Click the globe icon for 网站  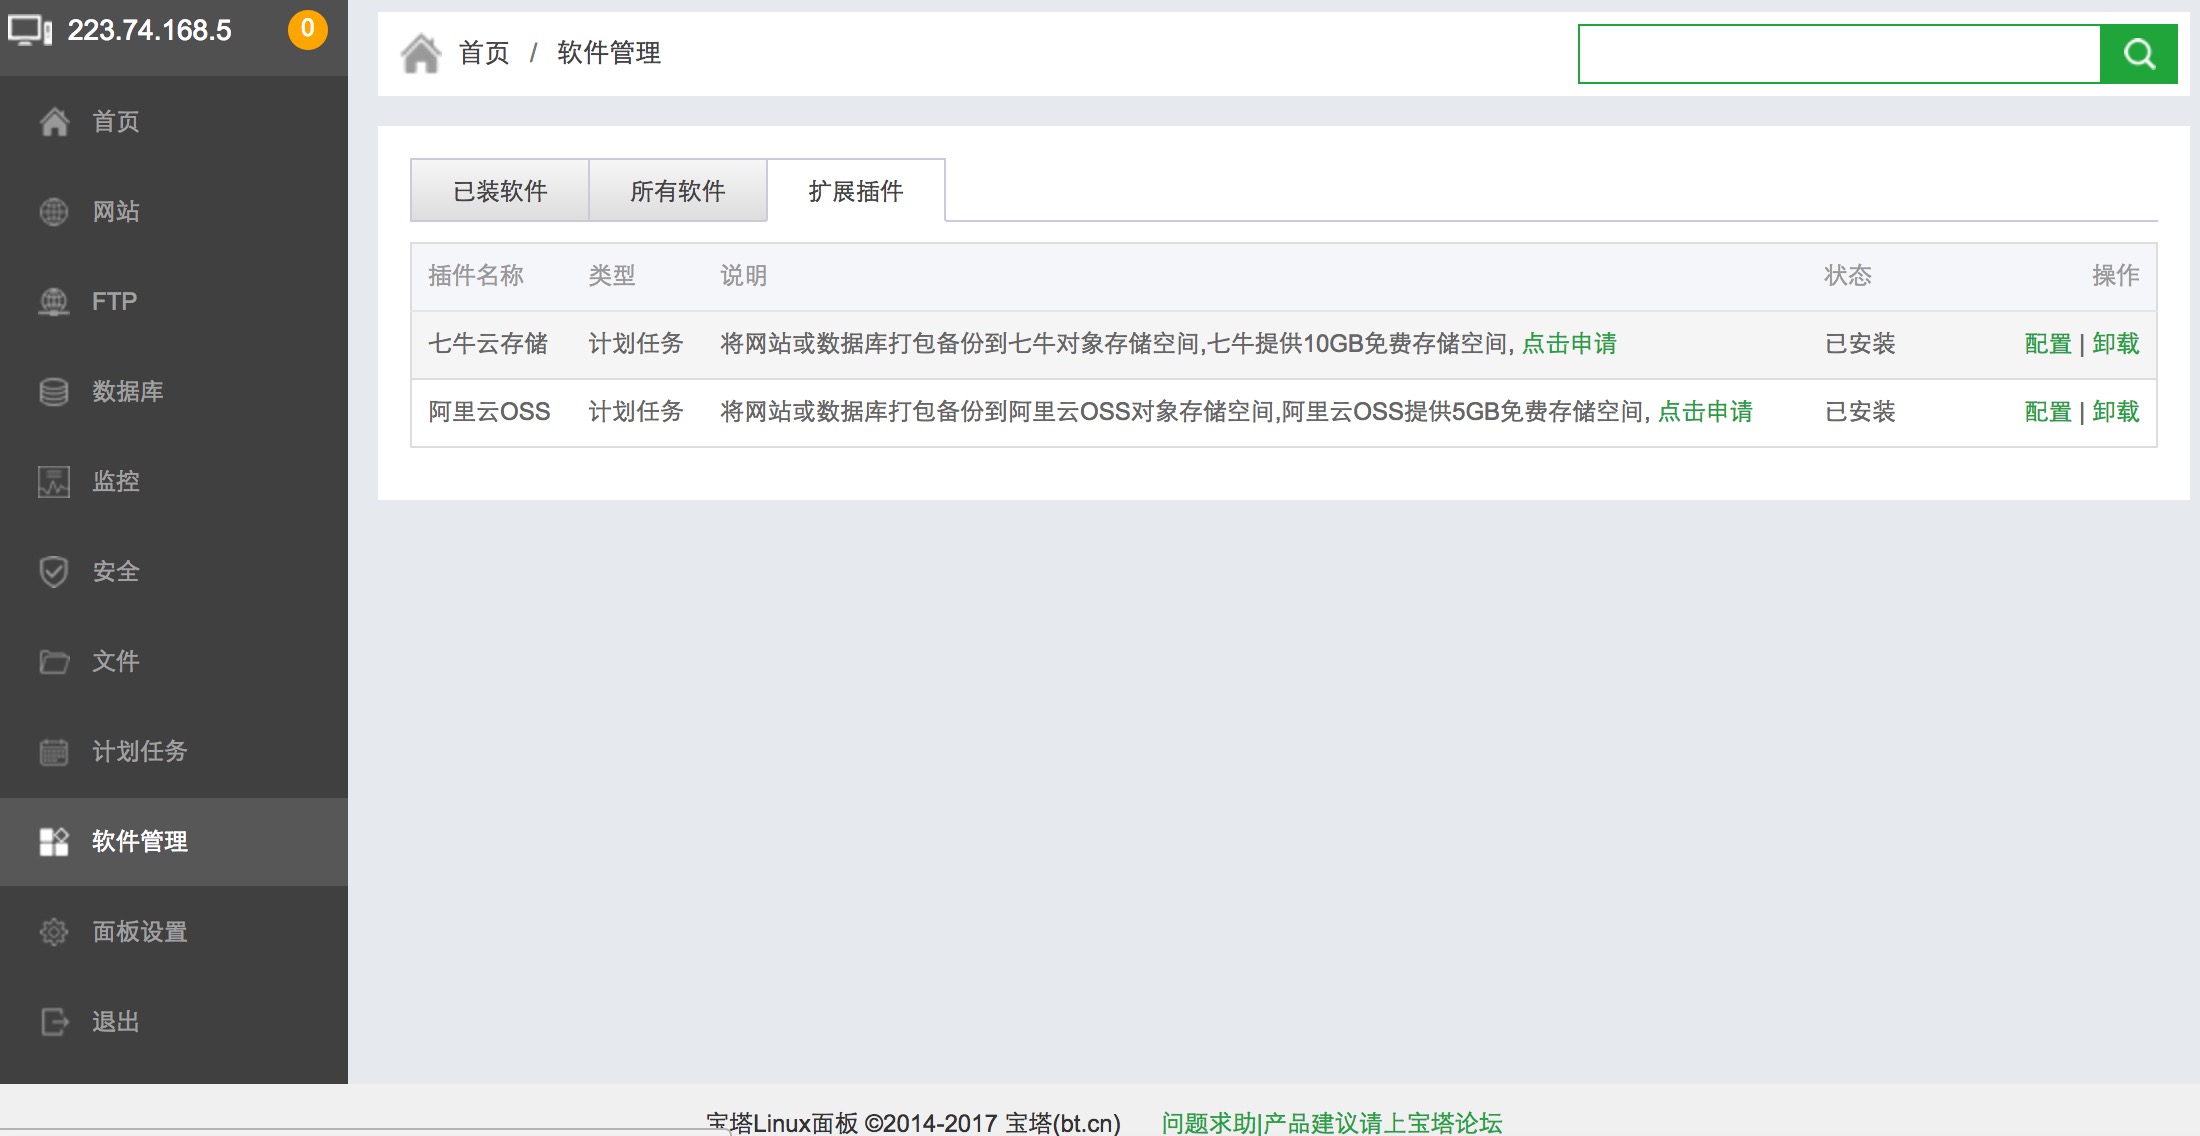click(54, 212)
